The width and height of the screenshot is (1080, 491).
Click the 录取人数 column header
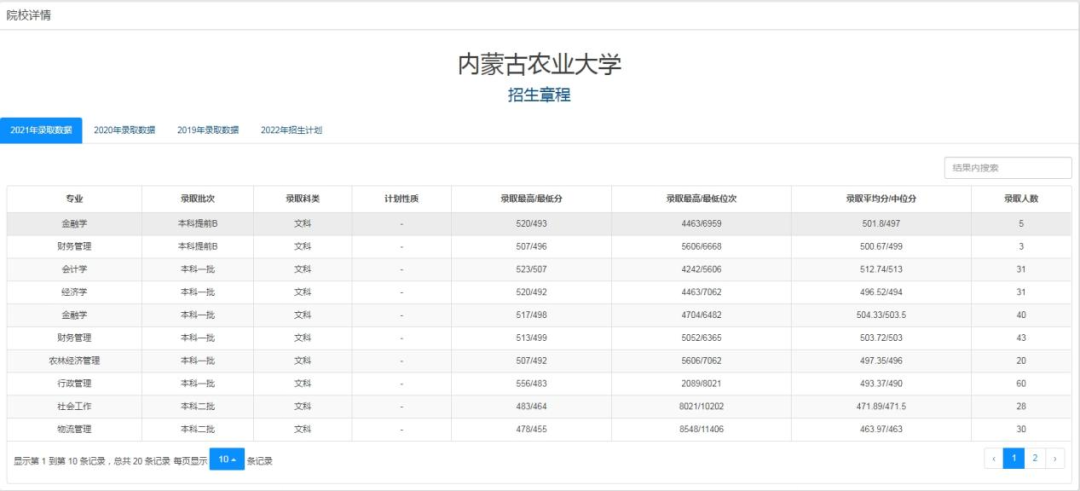point(1021,199)
